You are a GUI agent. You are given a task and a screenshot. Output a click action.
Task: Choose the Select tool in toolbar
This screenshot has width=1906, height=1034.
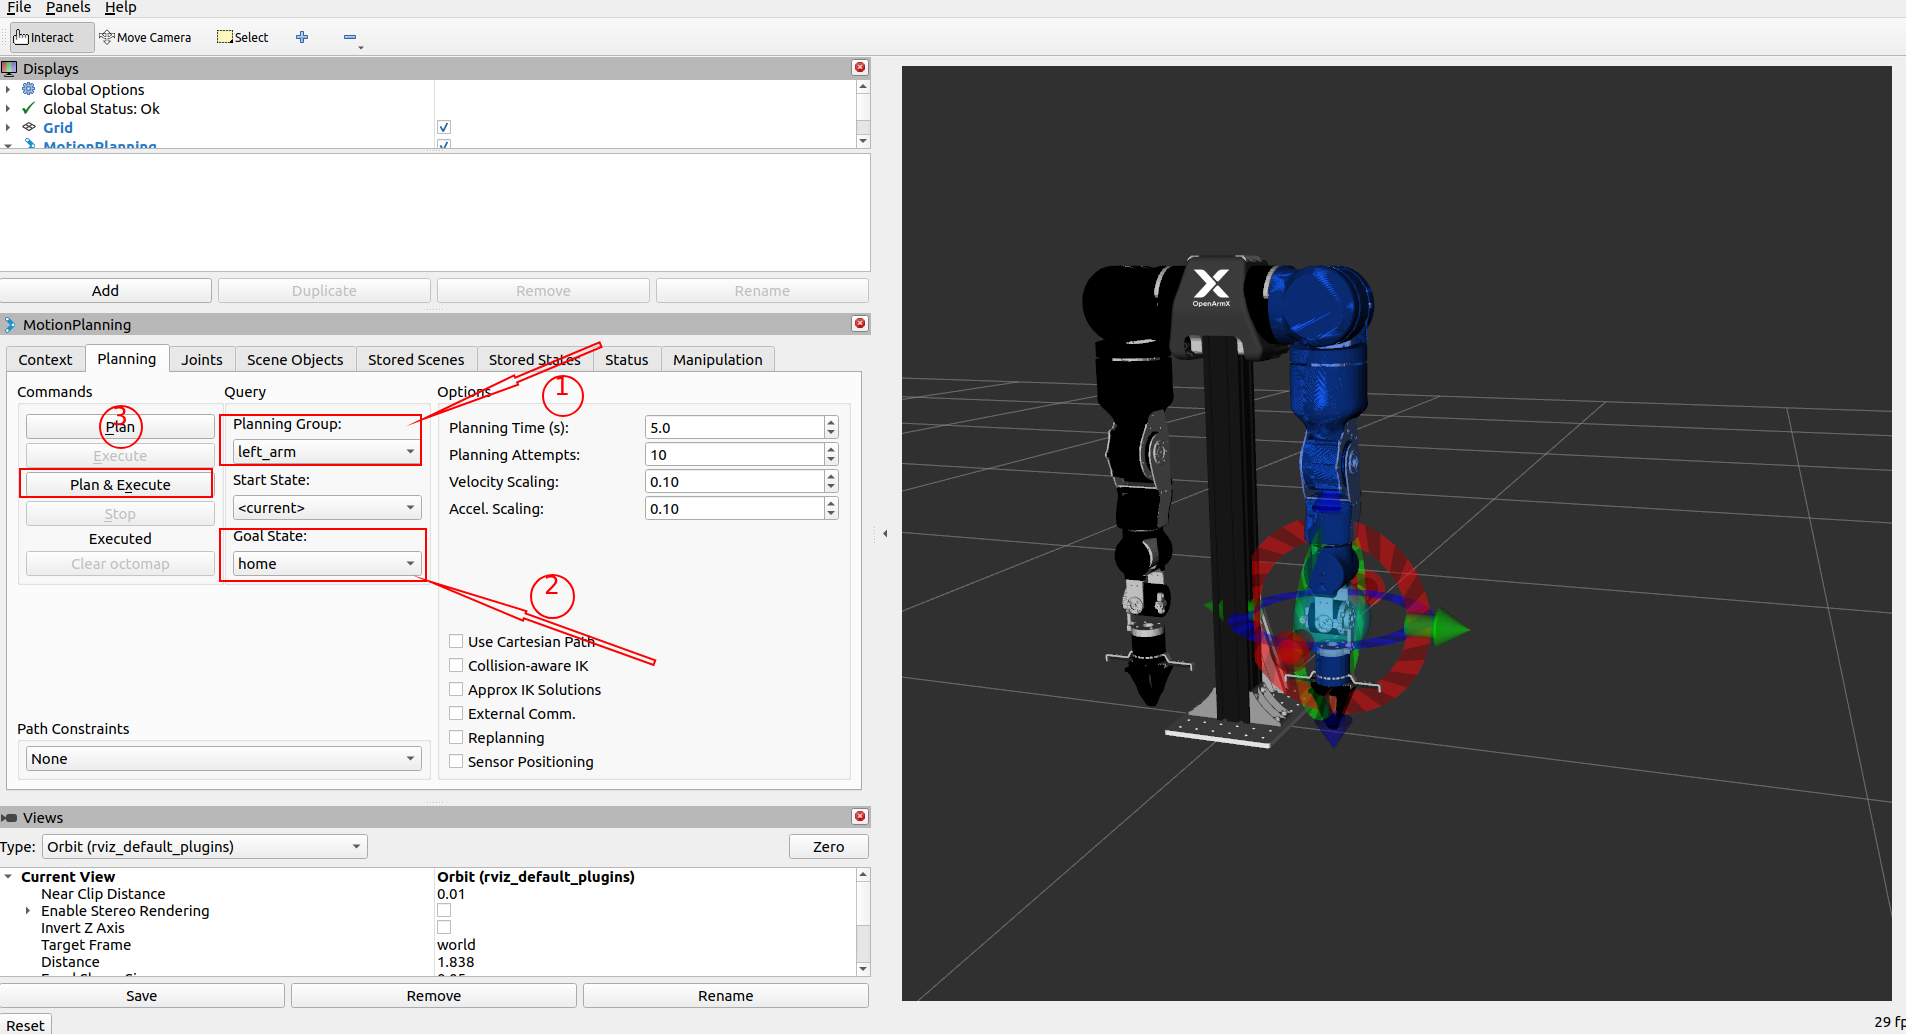pyautogui.click(x=243, y=38)
